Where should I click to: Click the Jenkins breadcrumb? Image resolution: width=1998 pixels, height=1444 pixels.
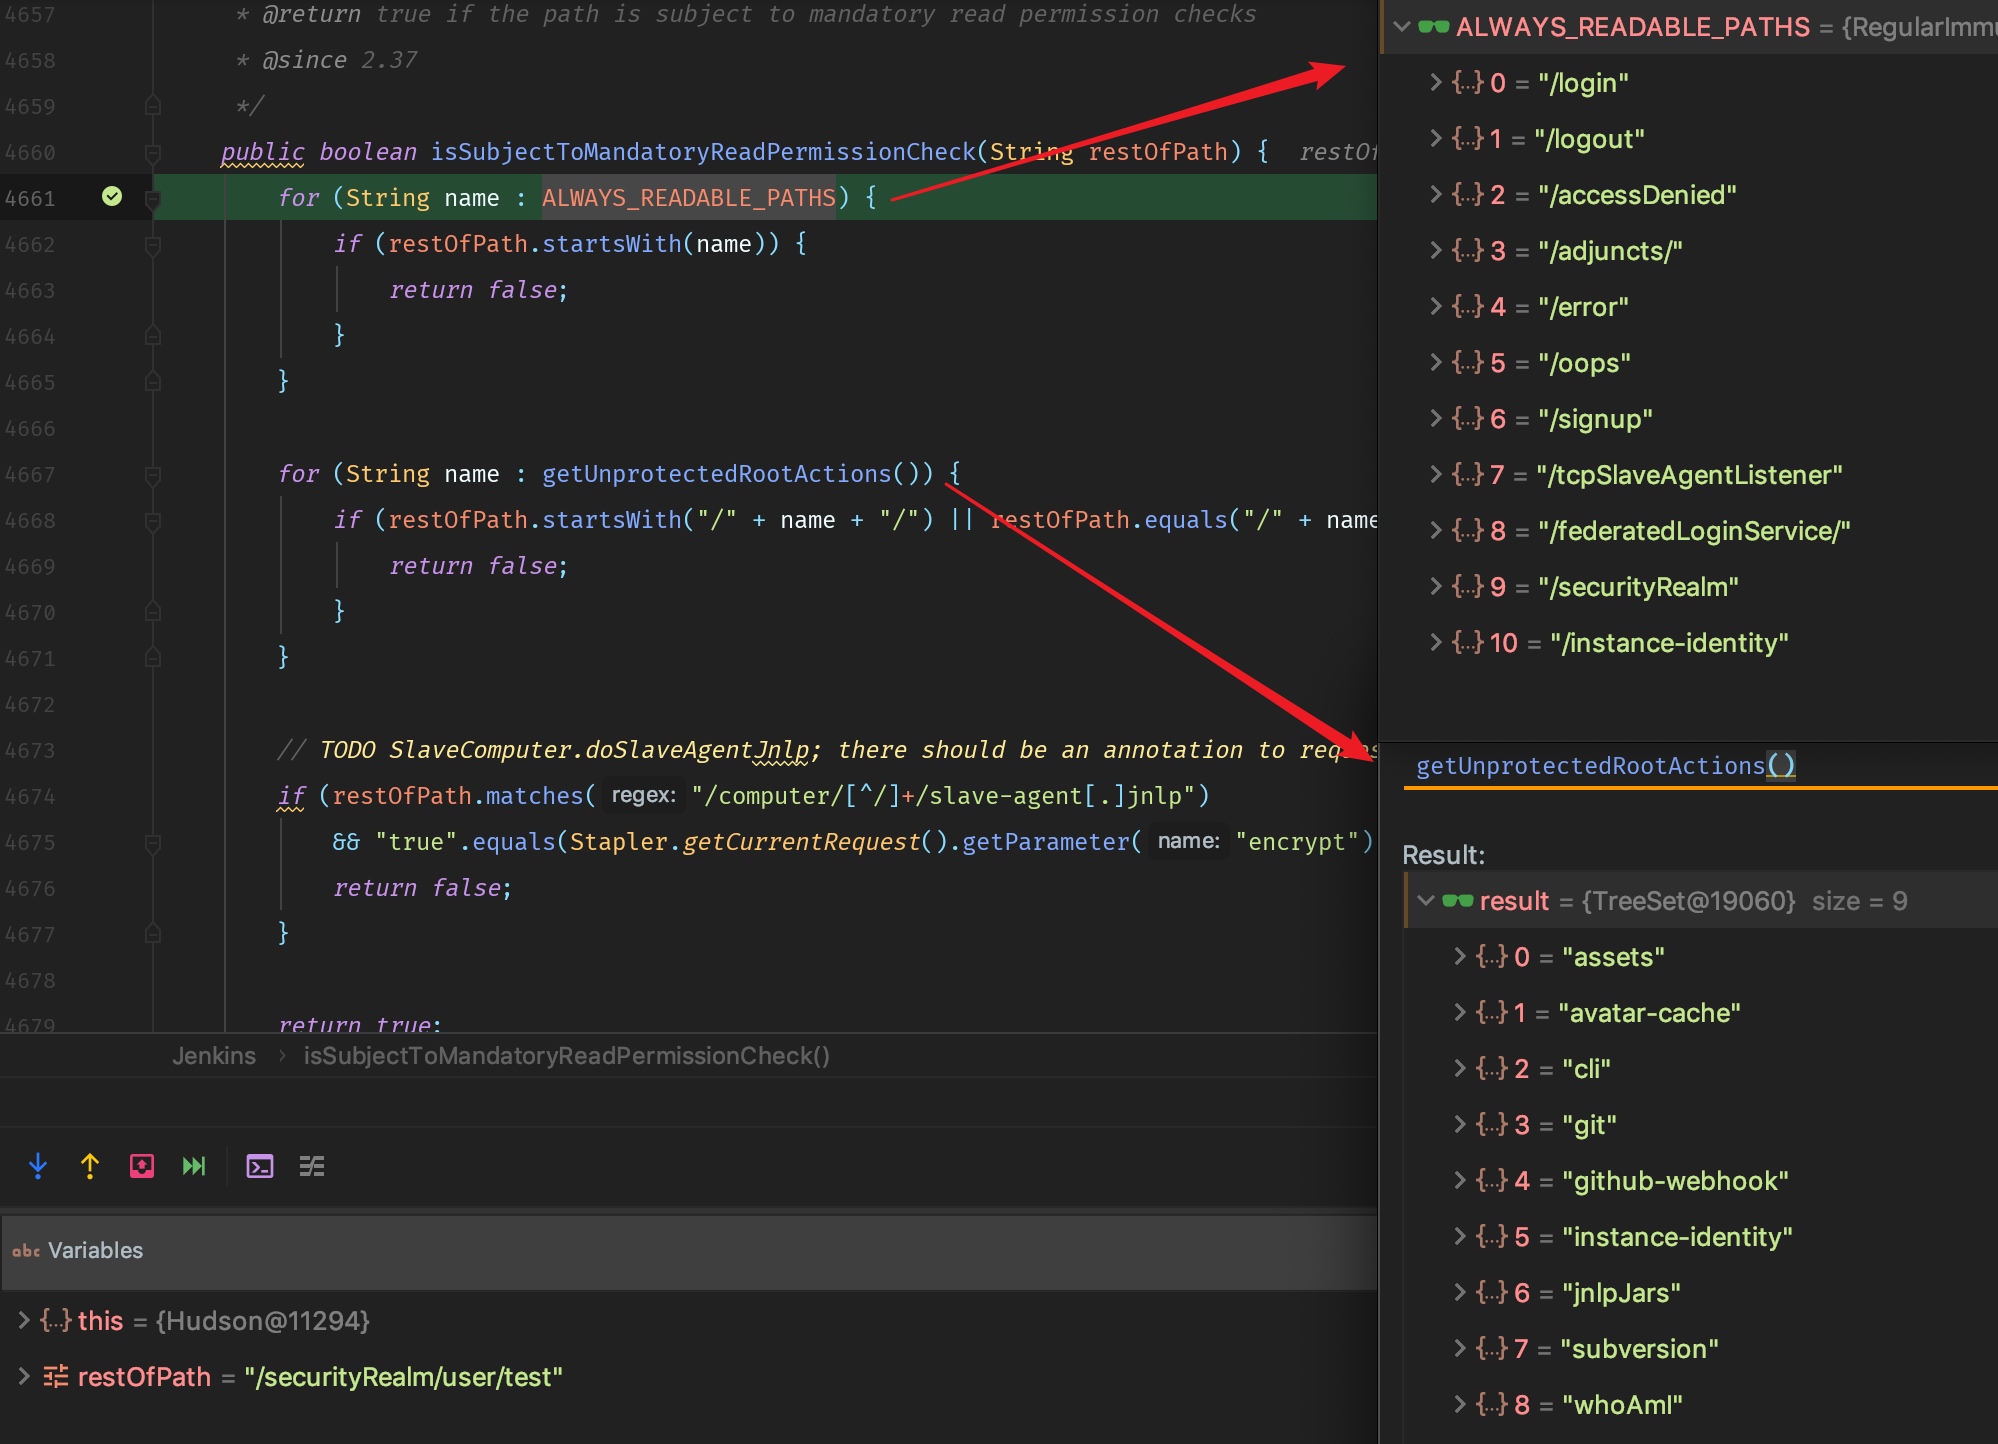coord(214,1056)
